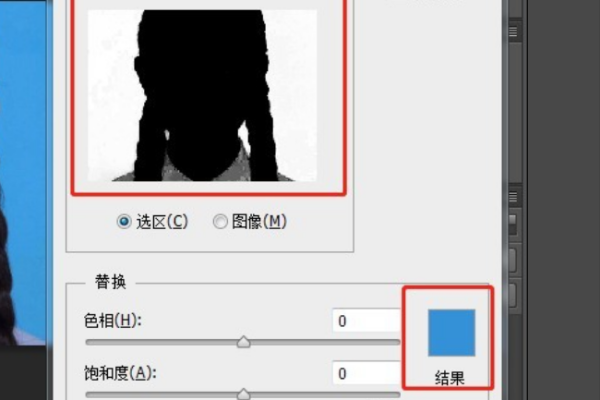Select the 选区(C) radio button

(124, 221)
